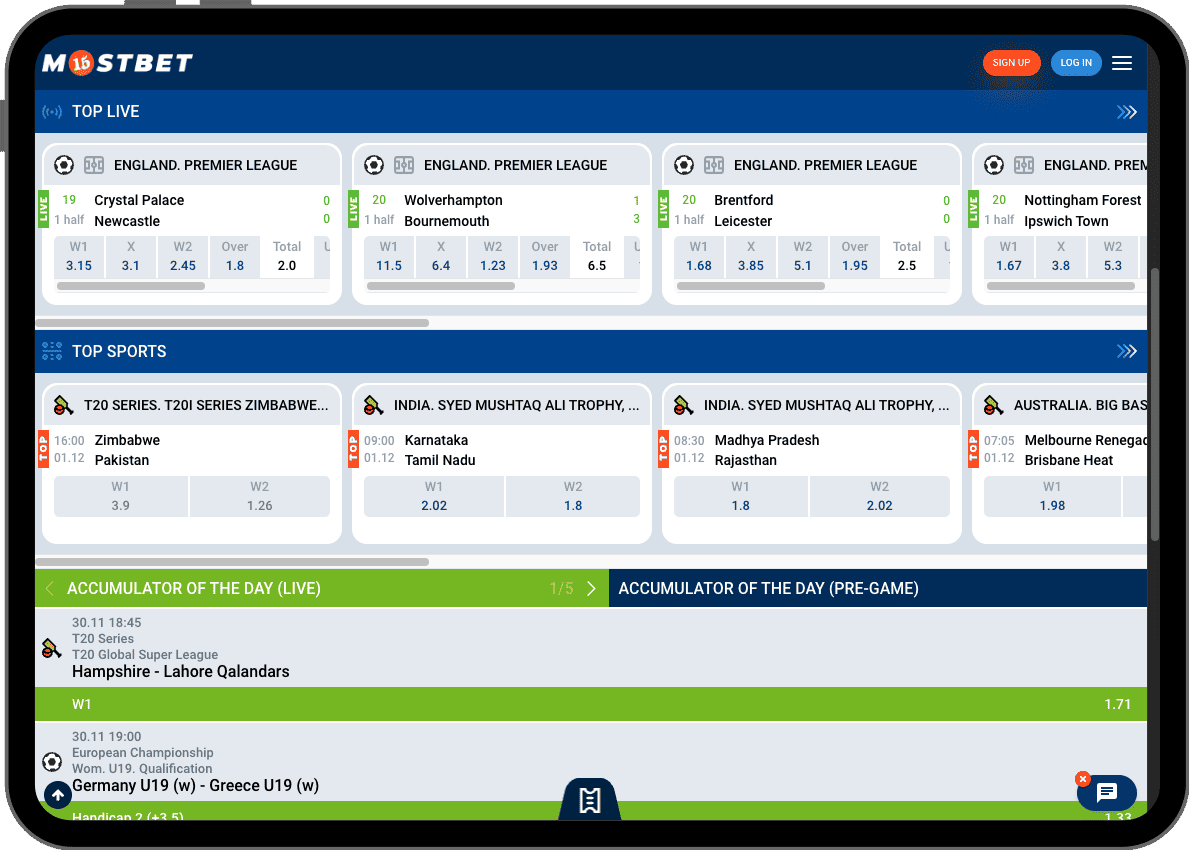The image size is (1189, 850).
Task: Expand Top Live section with arrows
Action: pos(1127,112)
